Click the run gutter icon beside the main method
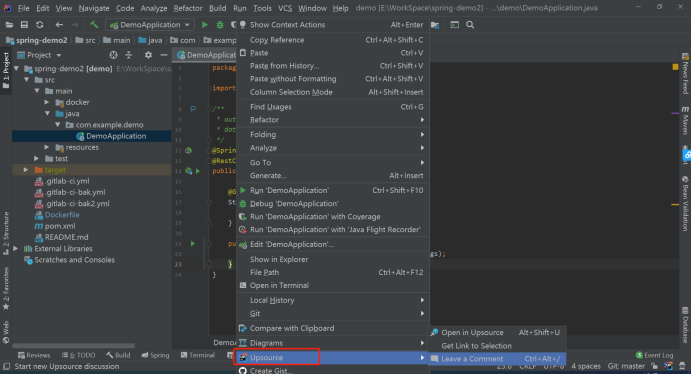 (x=193, y=243)
